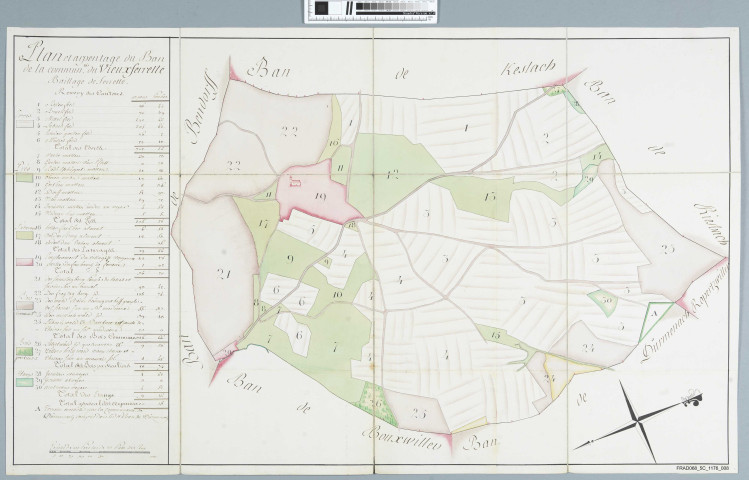Screen dimensions: 749x480
Task: Click the pink swatch in the legend column
Action: (x=20, y=260)
